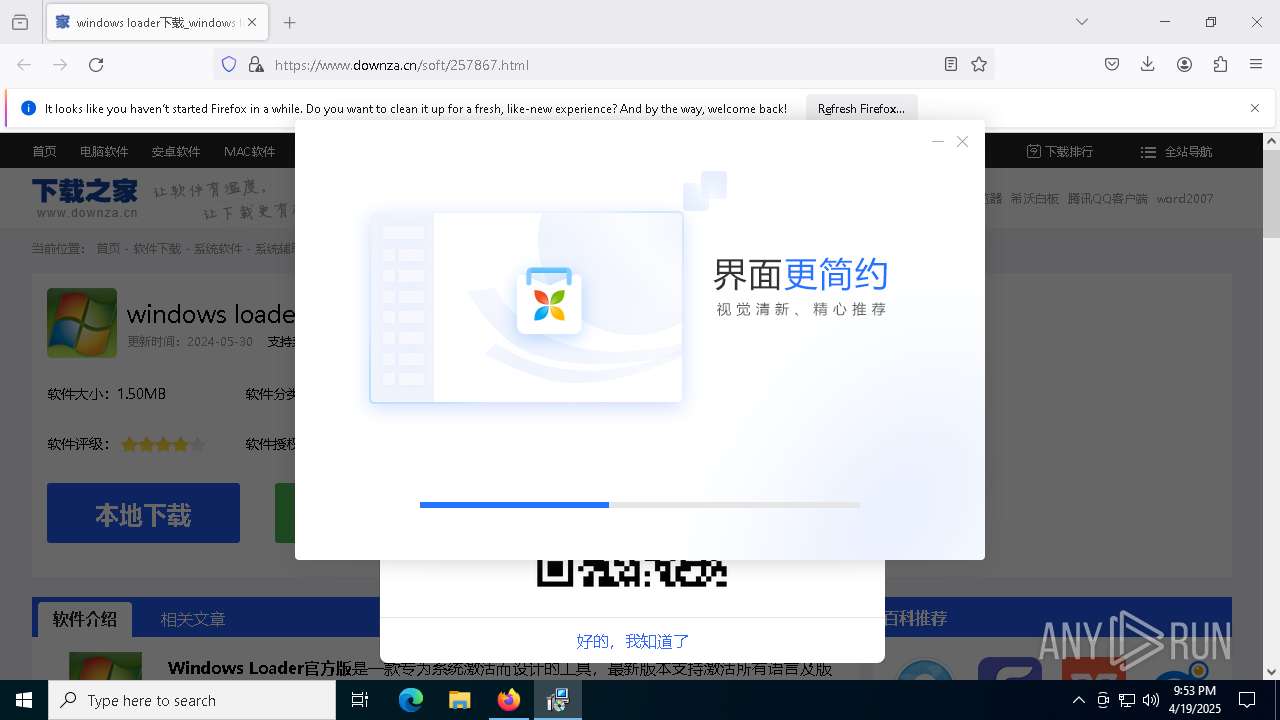The width and height of the screenshot is (1280, 720).
Task: Close the windows loader tab
Action: (252, 22)
